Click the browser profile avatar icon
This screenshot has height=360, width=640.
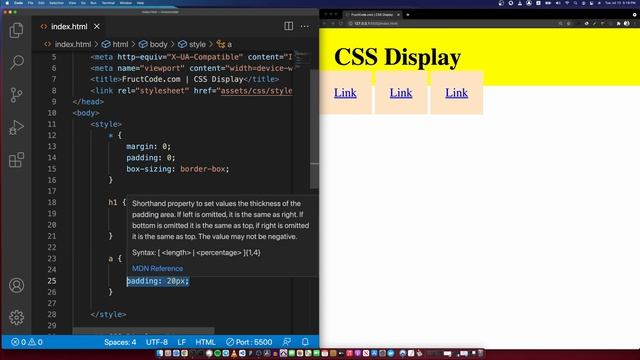627,24
